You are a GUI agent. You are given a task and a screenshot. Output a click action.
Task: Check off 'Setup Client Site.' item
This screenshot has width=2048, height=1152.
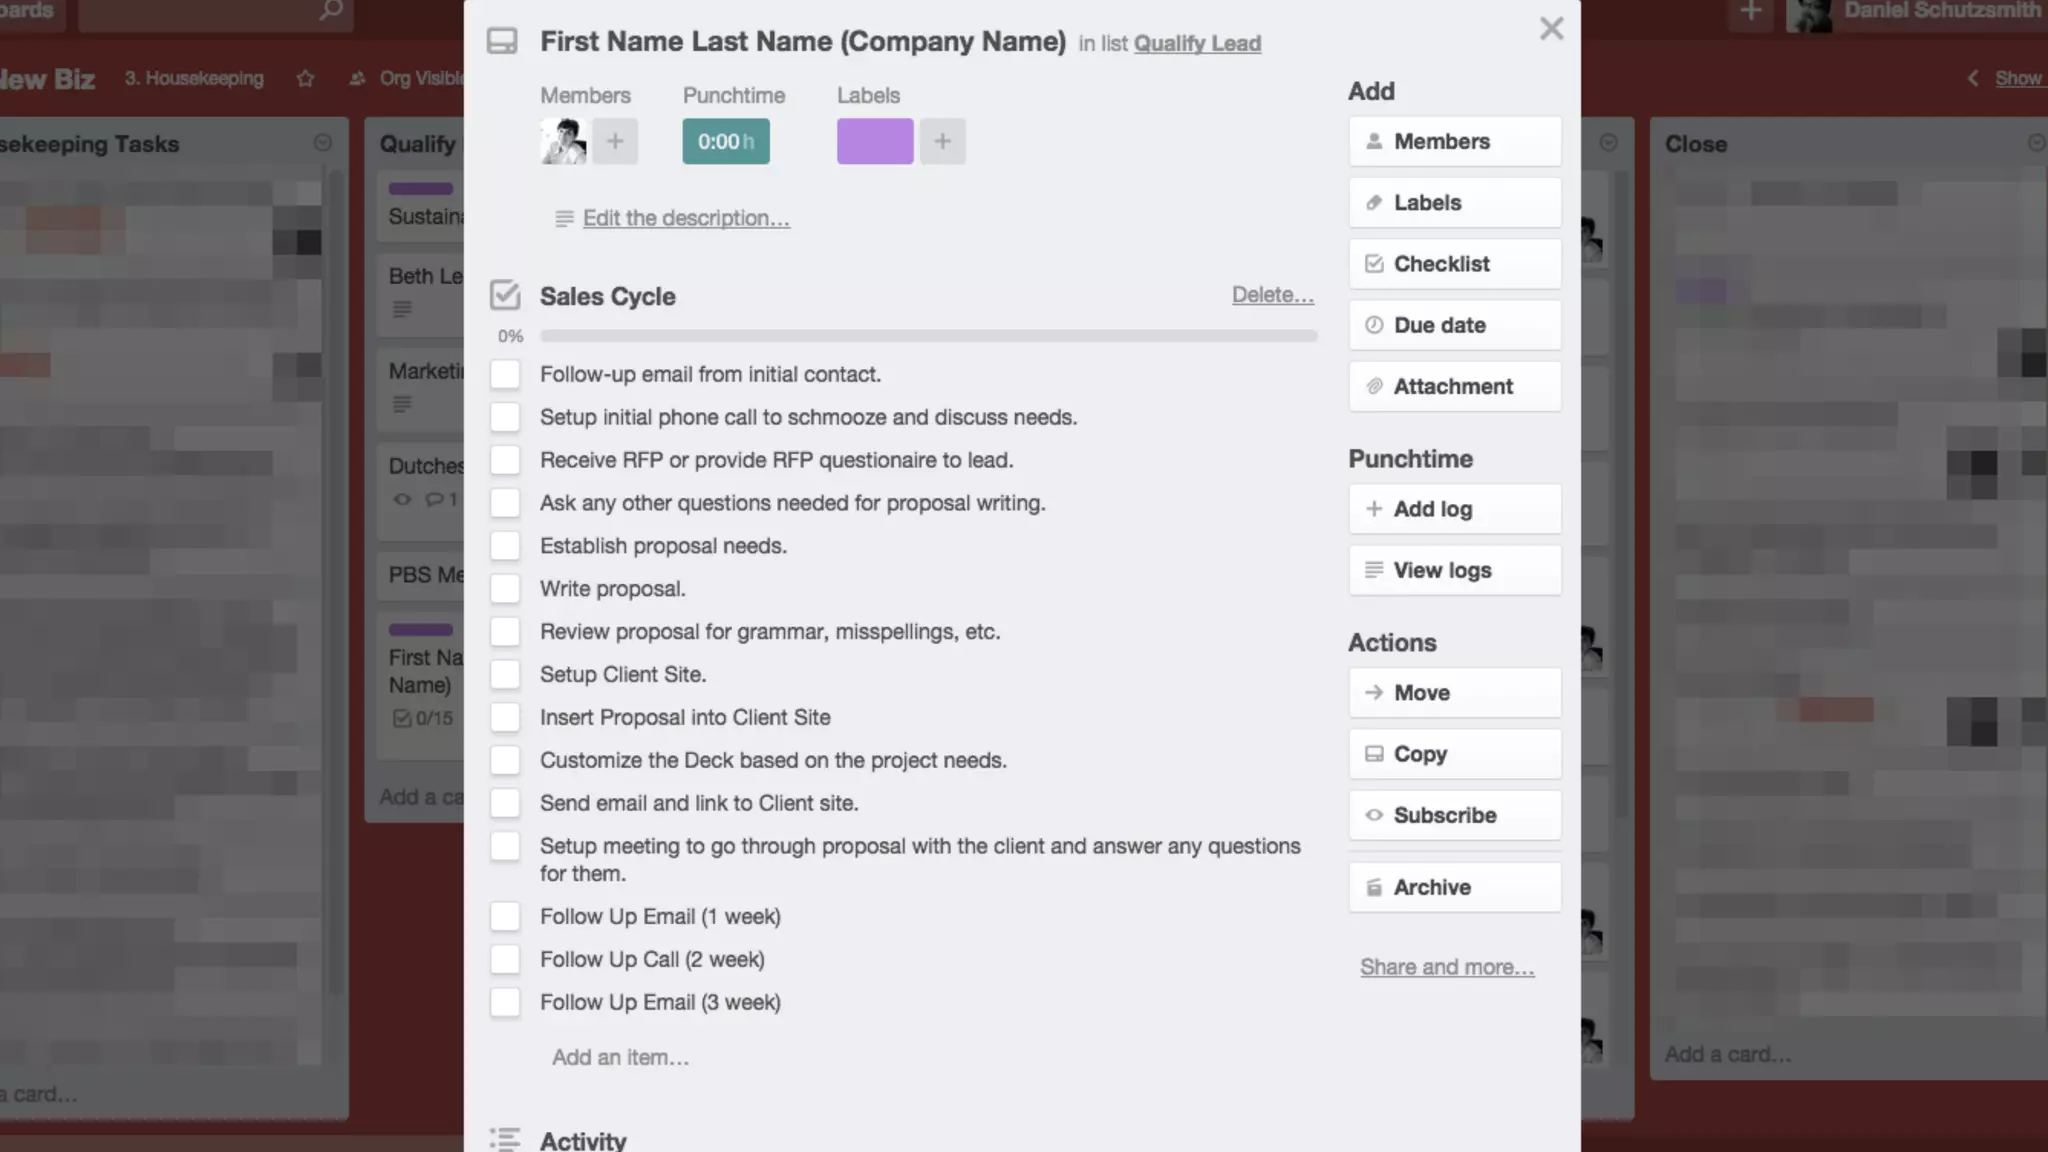[505, 675]
